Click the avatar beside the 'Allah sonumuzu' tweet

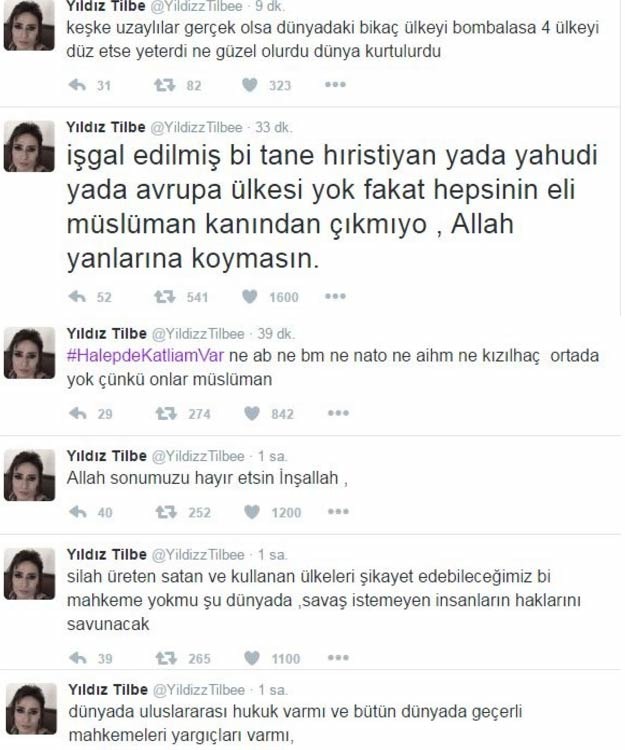(29, 475)
